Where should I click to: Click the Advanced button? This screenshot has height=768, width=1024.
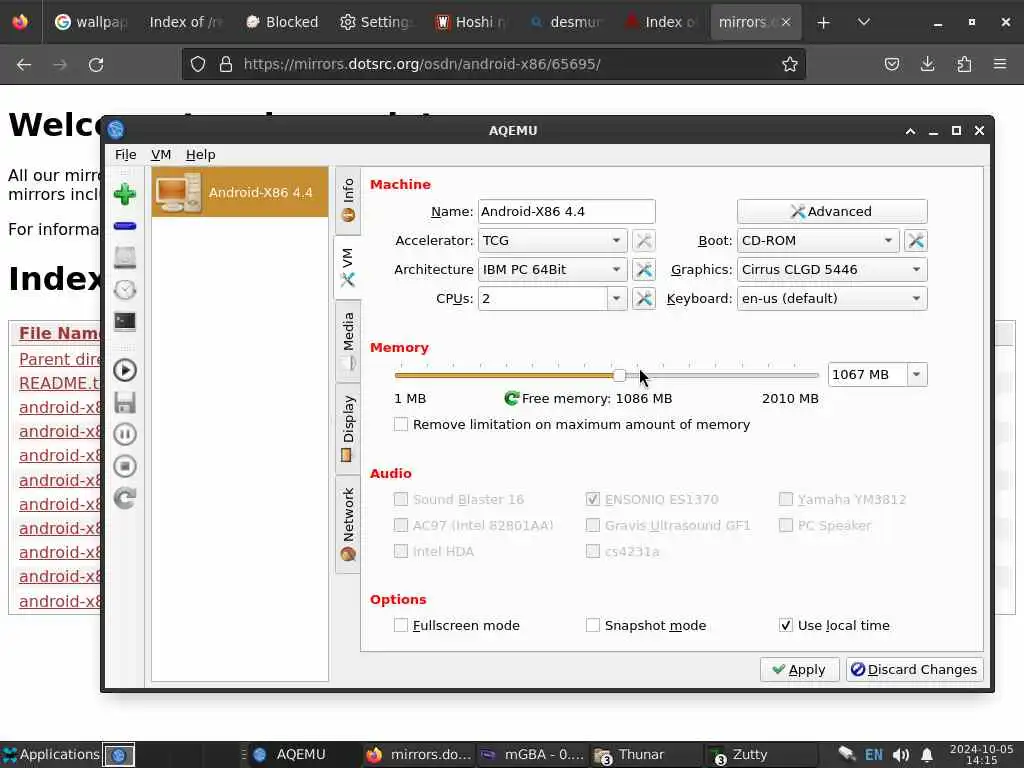(x=832, y=212)
